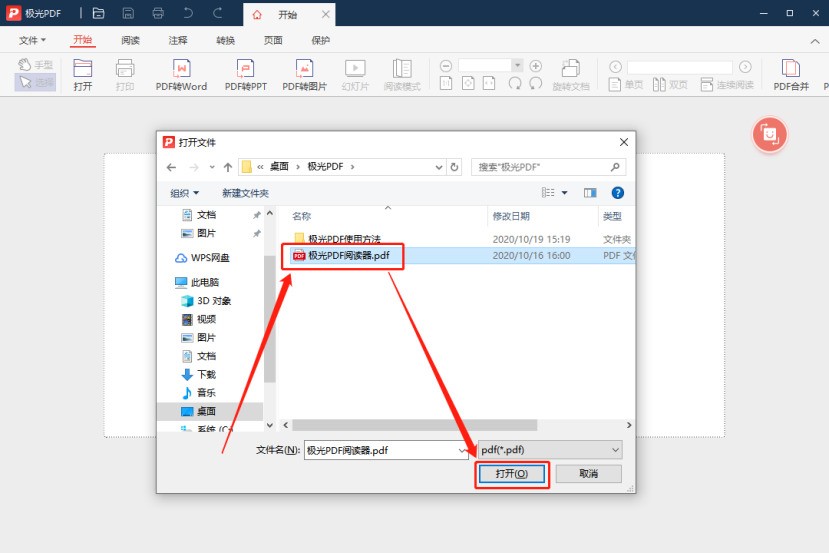Expand the address path dropdown

point(439,167)
